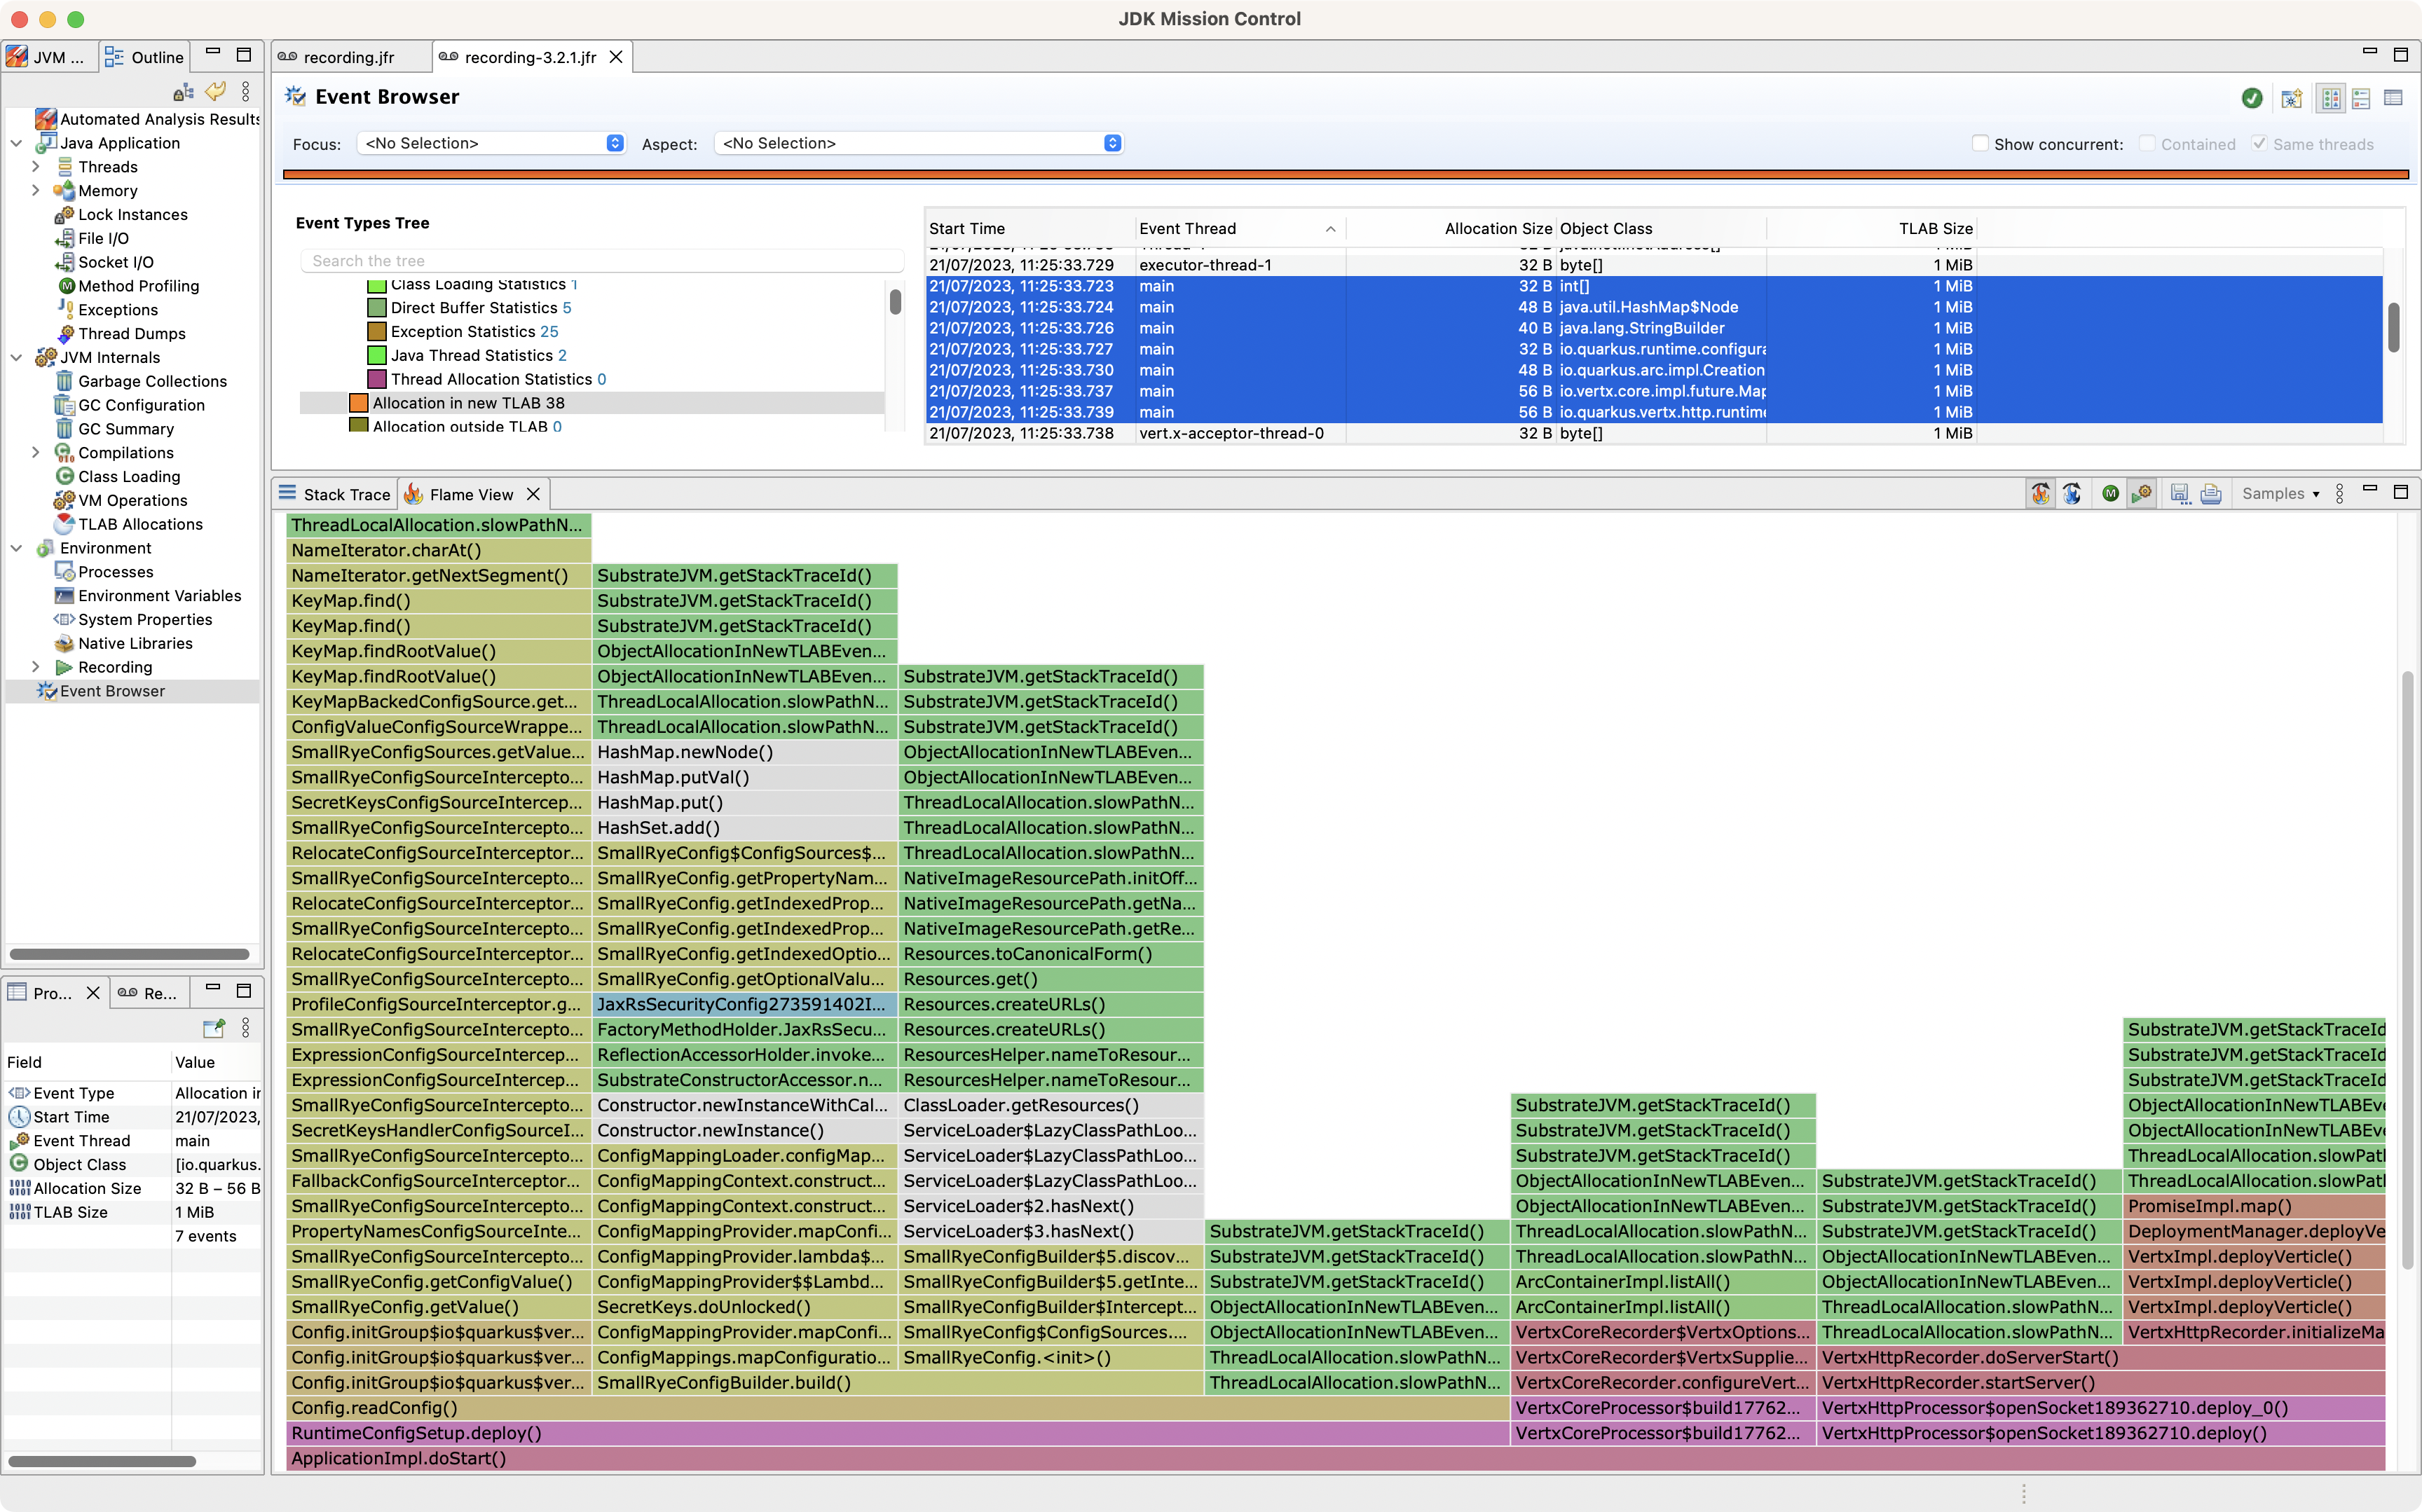Expand the Recording tree node
The image size is (2422, 1512).
(x=36, y=667)
